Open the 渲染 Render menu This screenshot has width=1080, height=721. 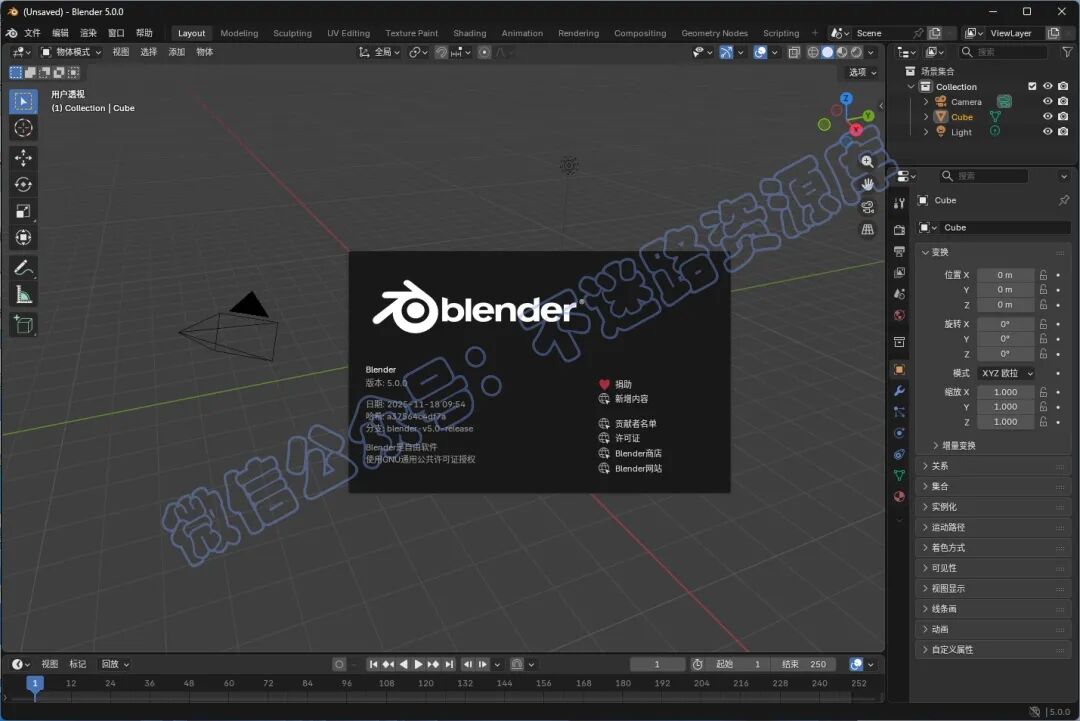(88, 33)
